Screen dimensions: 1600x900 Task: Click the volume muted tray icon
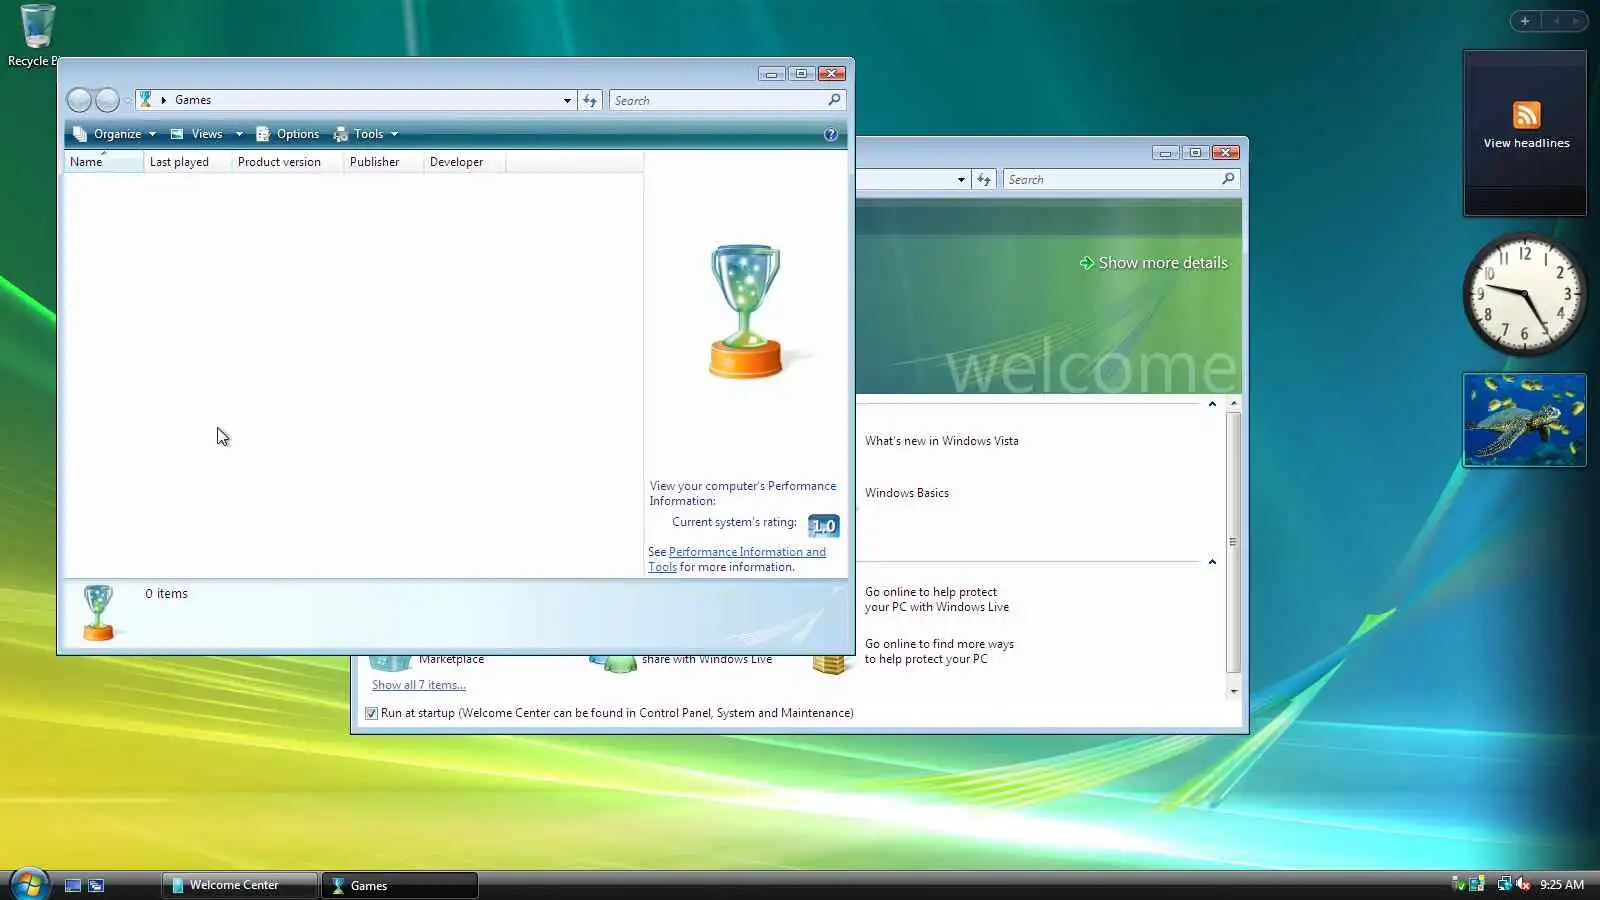[x=1523, y=884]
